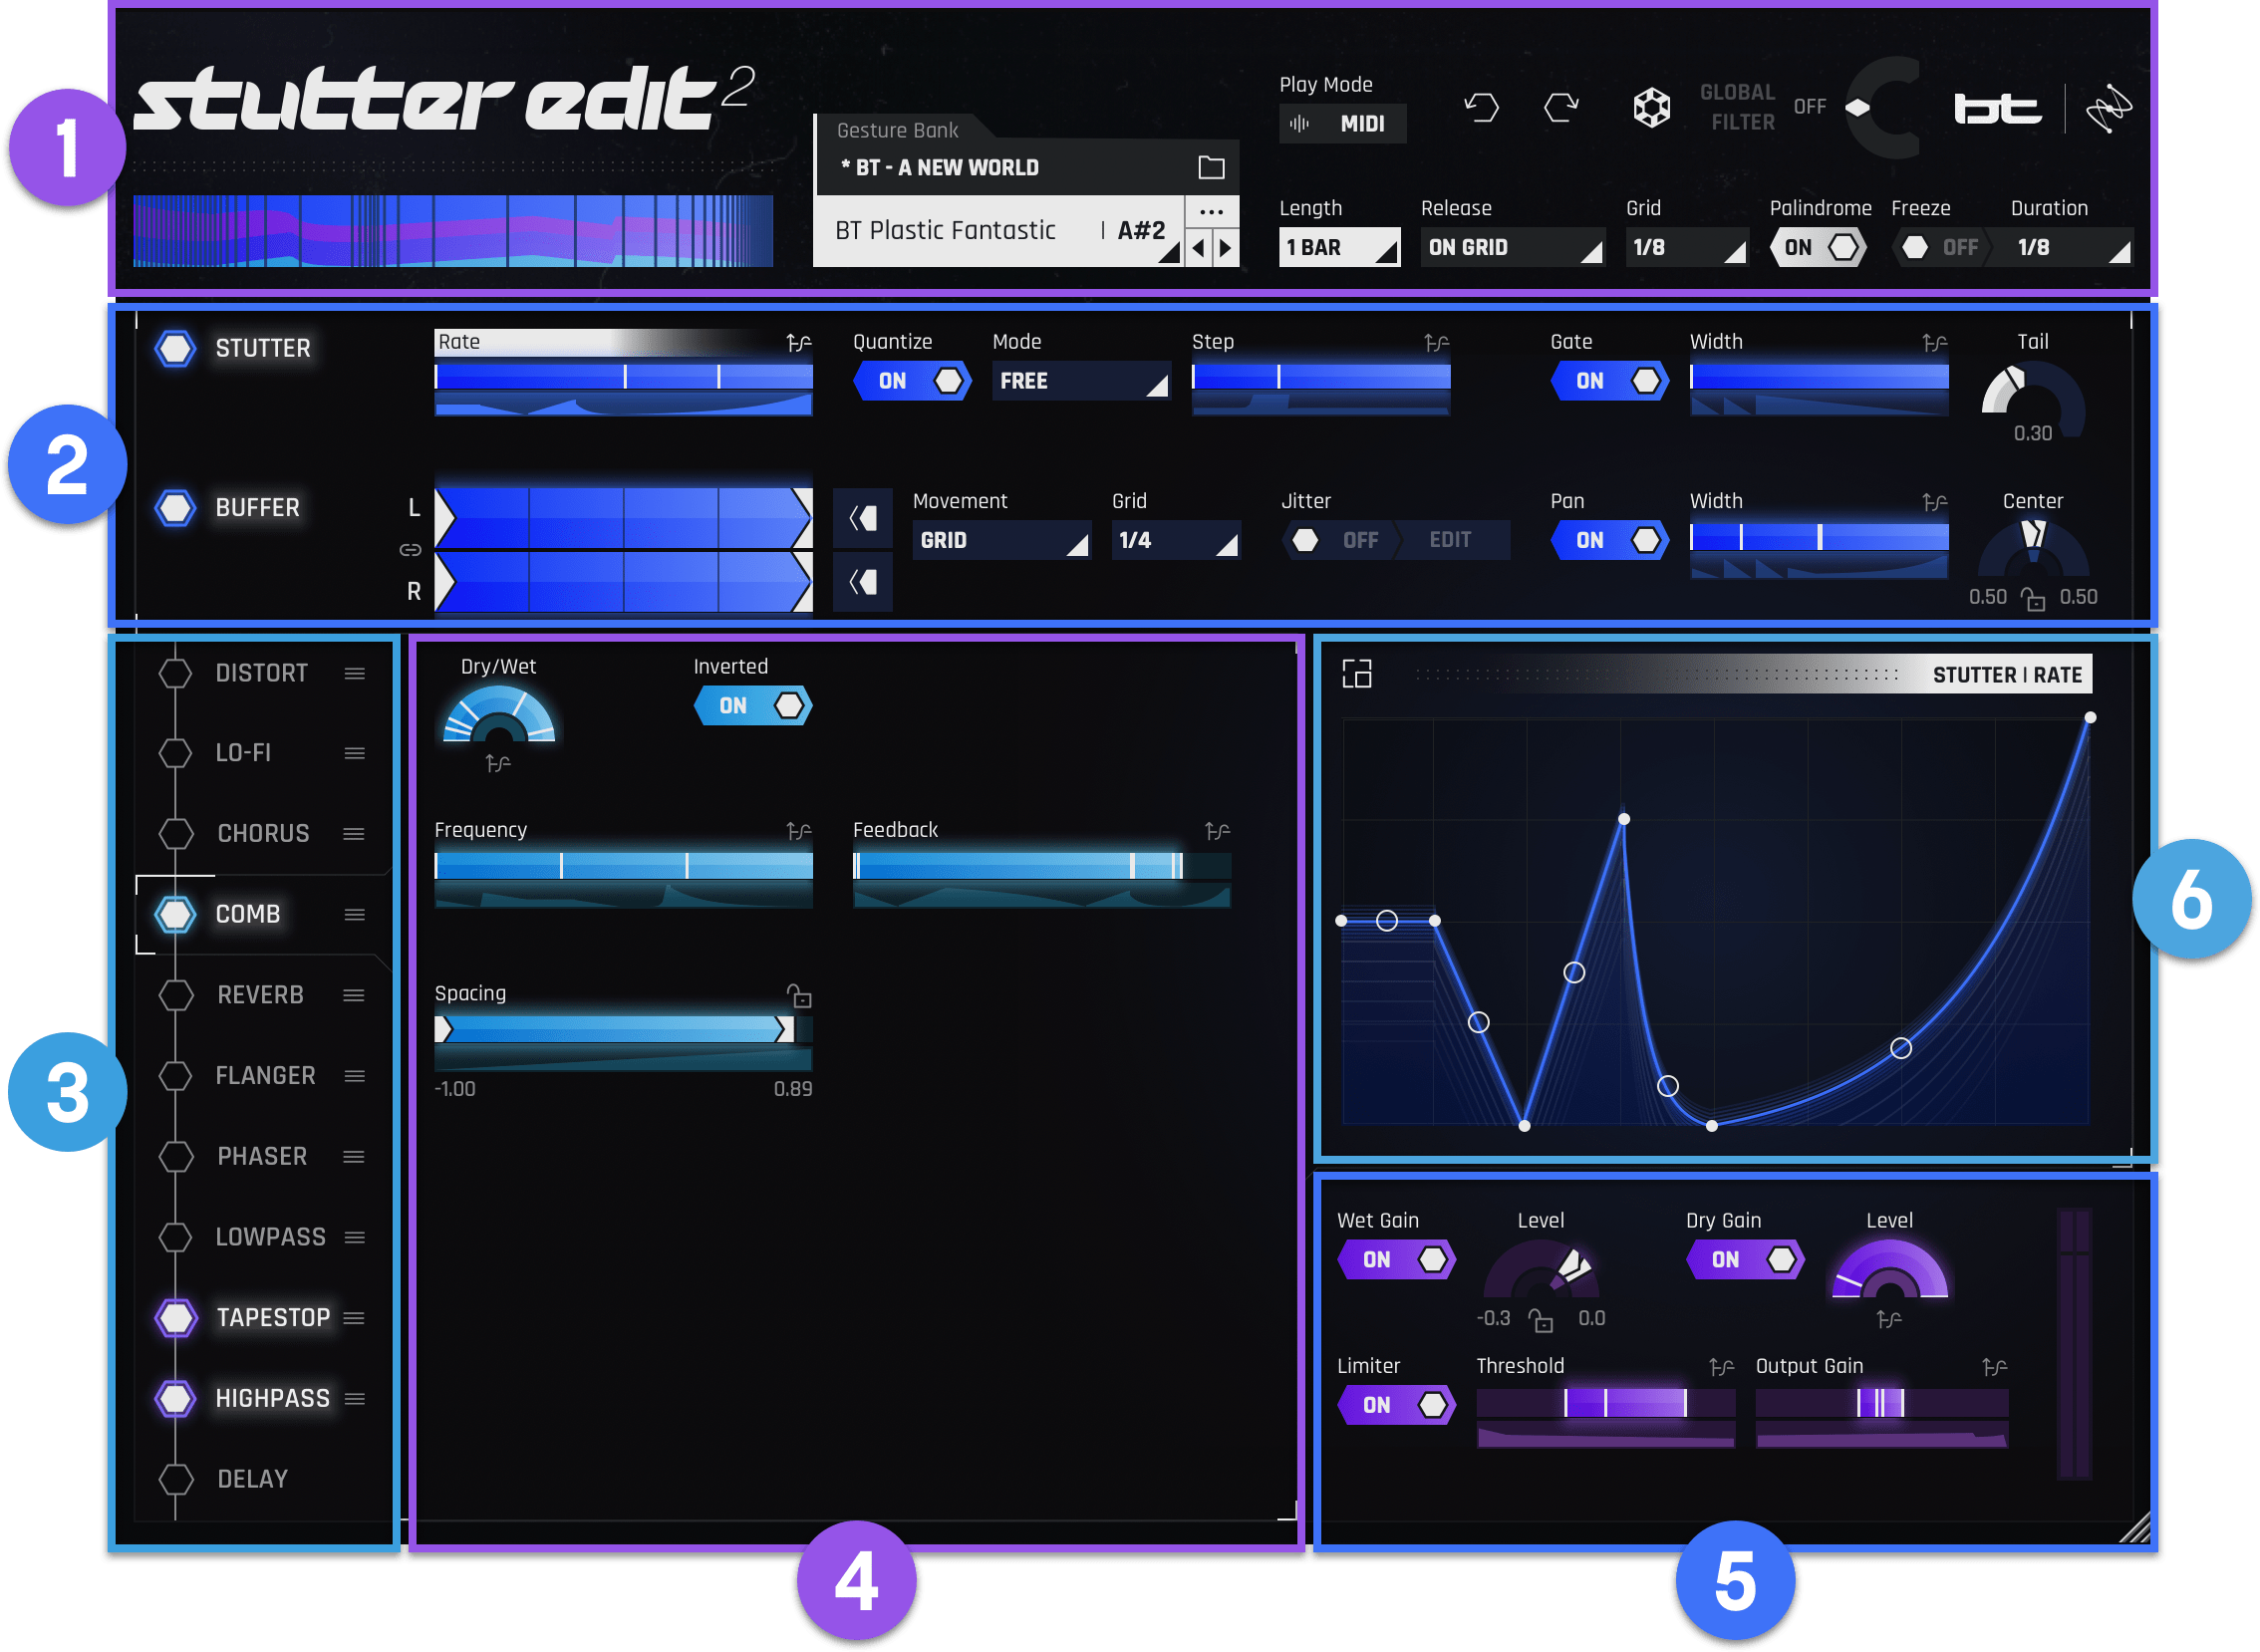Toggle the Wet Gain ON switch

[1396, 1260]
